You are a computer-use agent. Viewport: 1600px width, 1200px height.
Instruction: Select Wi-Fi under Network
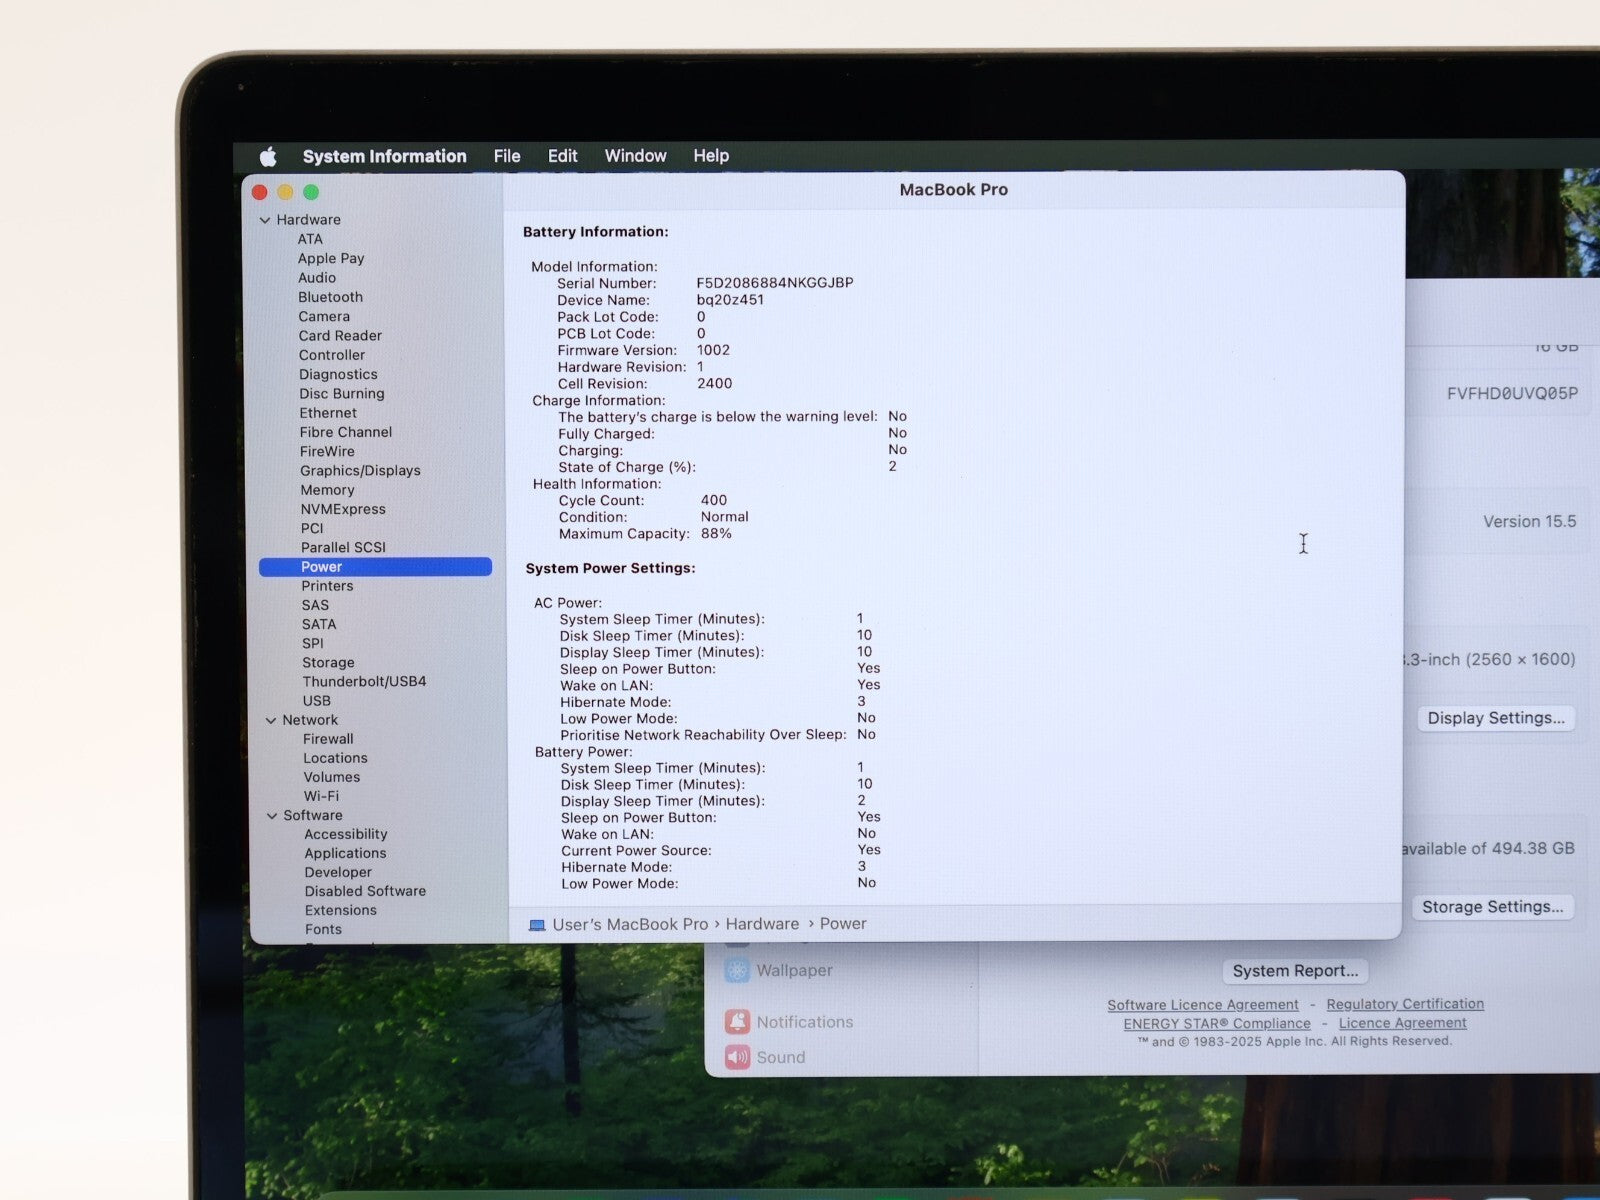[321, 796]
